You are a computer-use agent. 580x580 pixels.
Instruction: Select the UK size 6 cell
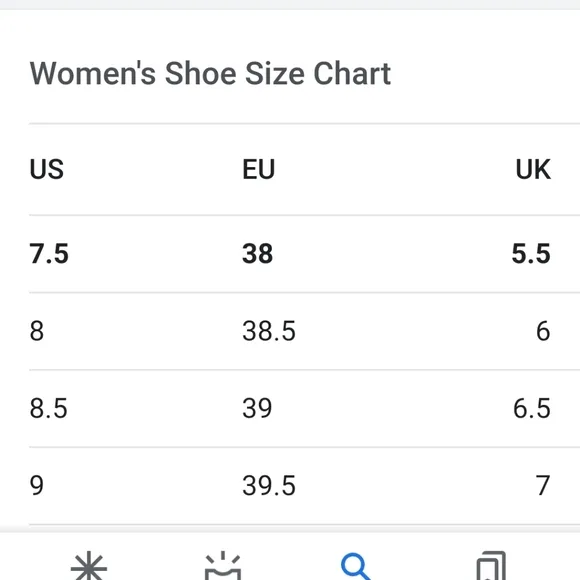click(543, 331)
